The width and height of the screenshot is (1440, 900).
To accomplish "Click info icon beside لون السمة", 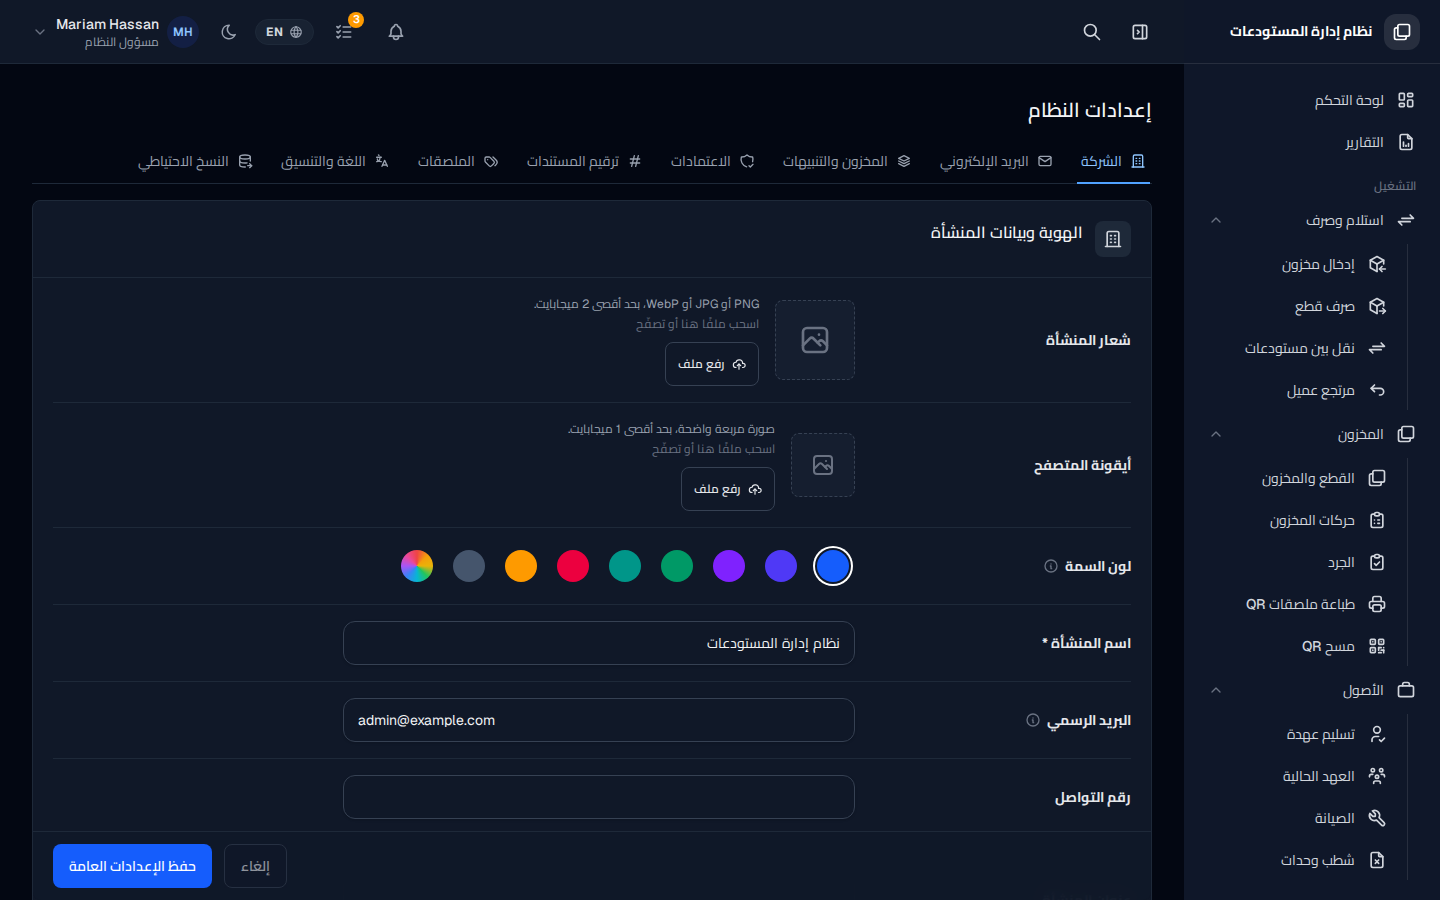I will coord(1051,566).
